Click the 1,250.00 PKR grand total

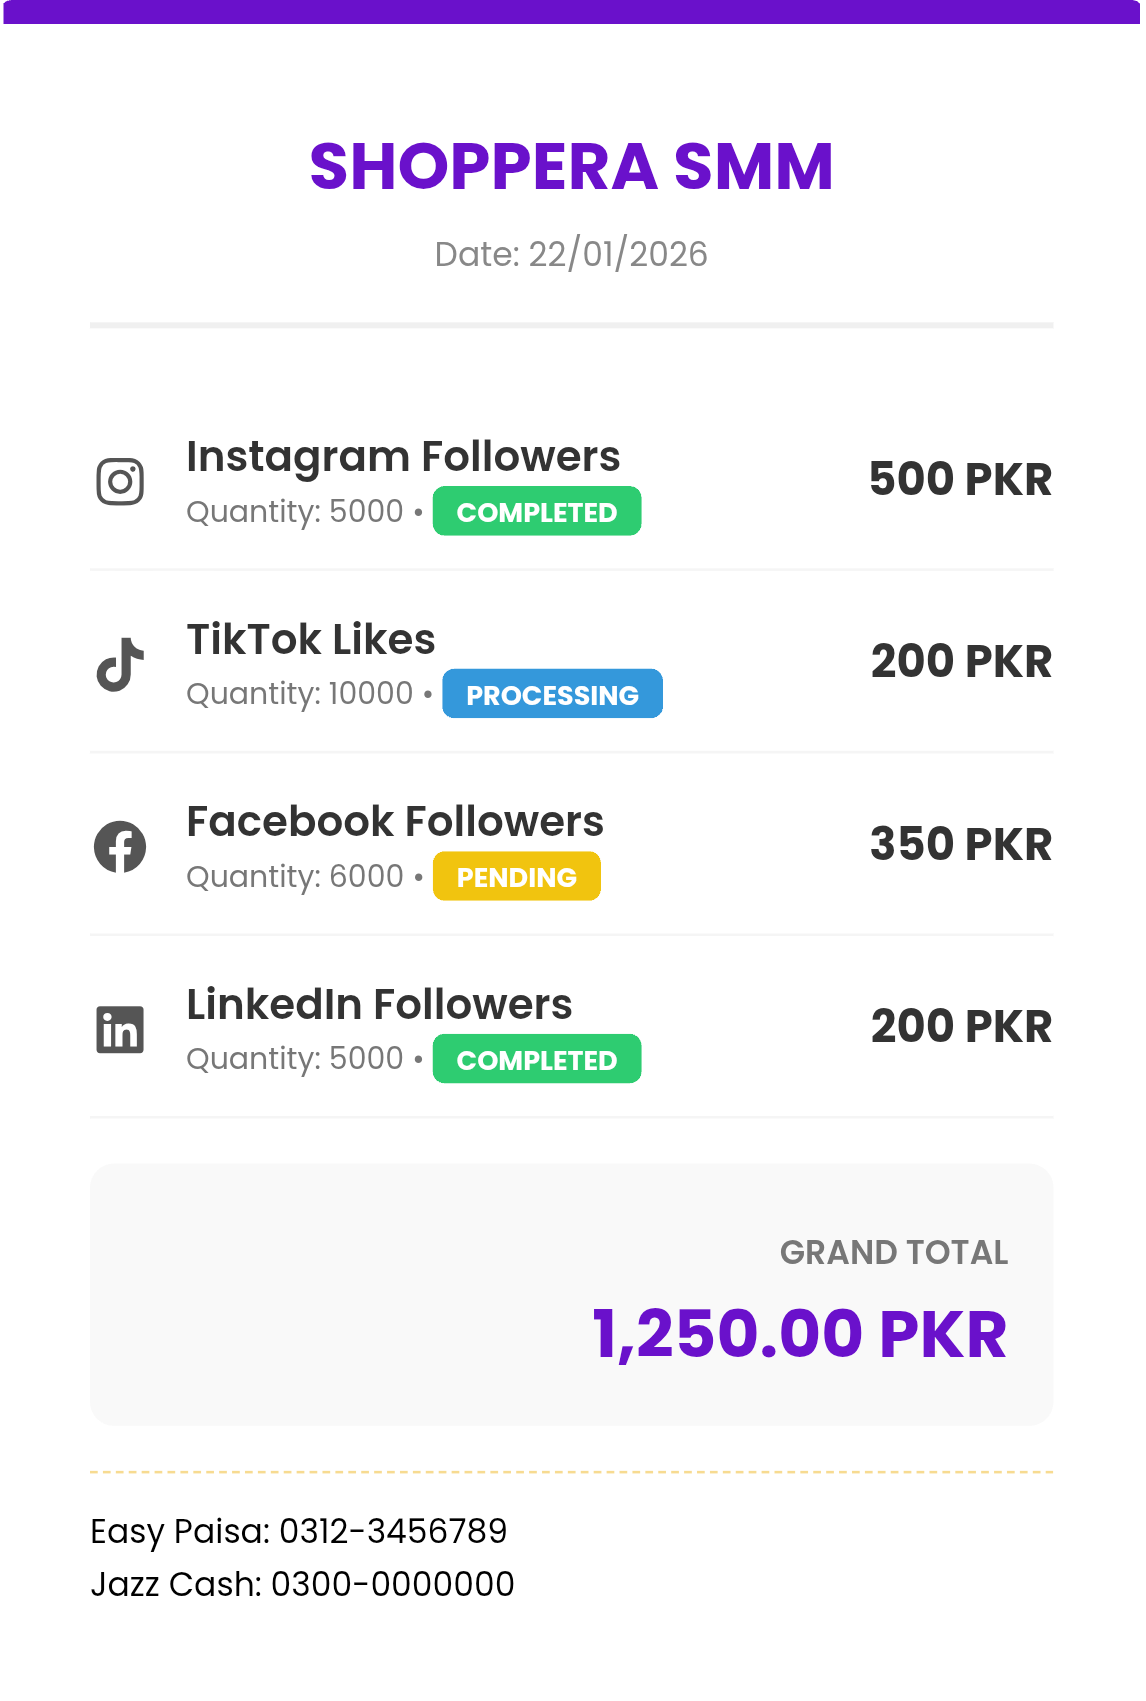(799, 1335)
